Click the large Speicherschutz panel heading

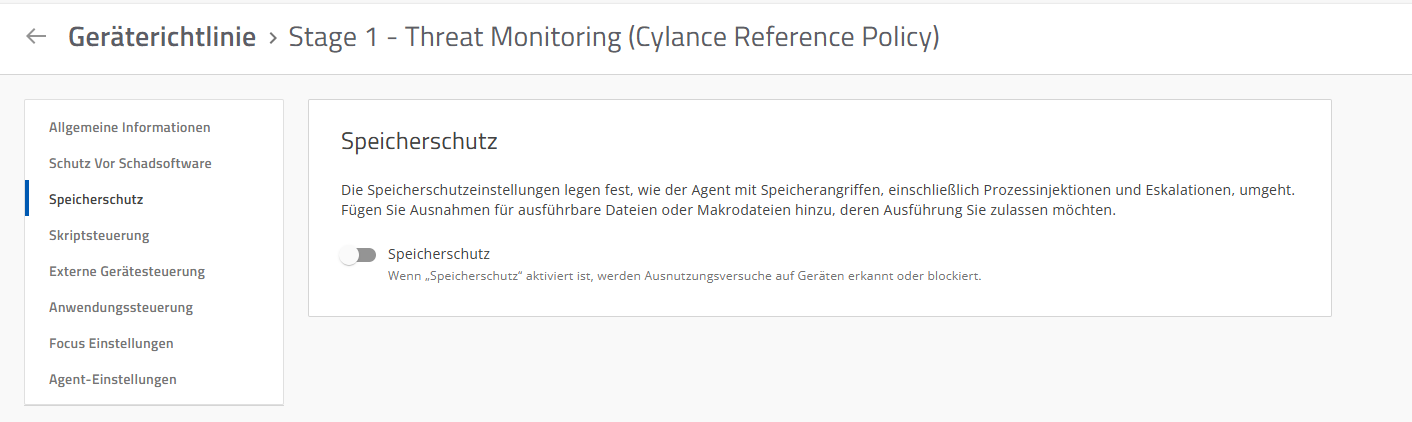point(419,142)
